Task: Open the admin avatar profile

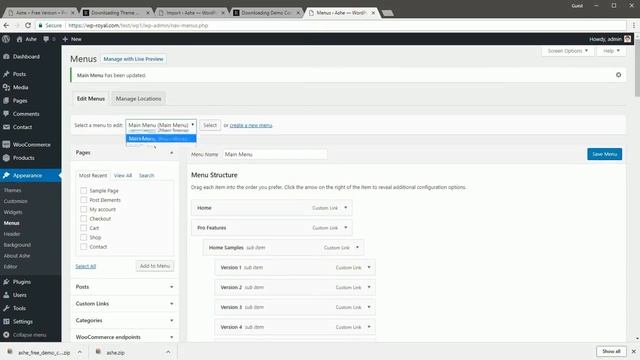Action: pyautogui.click(x=627, y=39)
